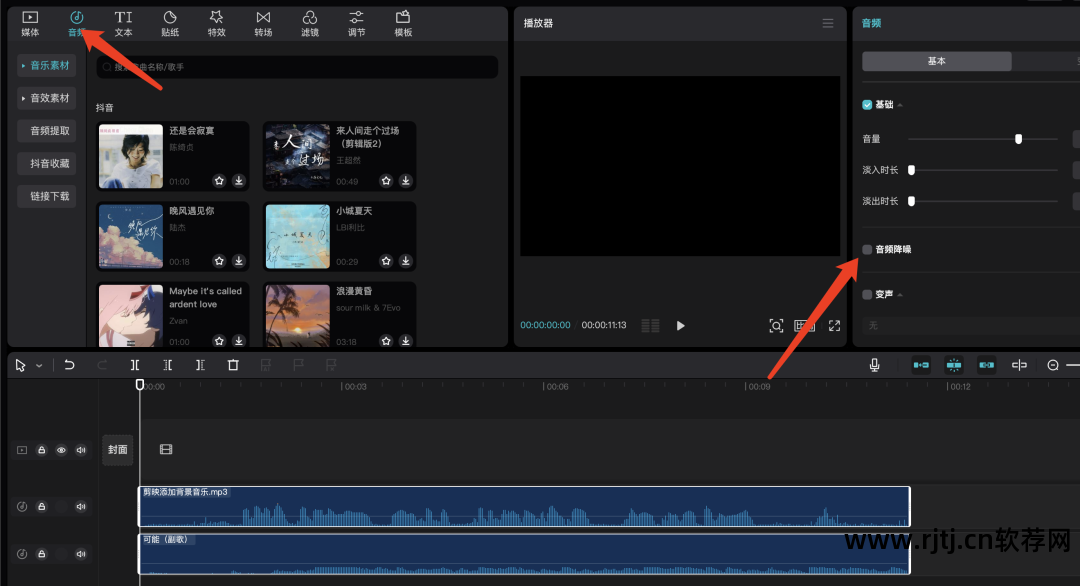Click the microphone to record voiceover

874,364
